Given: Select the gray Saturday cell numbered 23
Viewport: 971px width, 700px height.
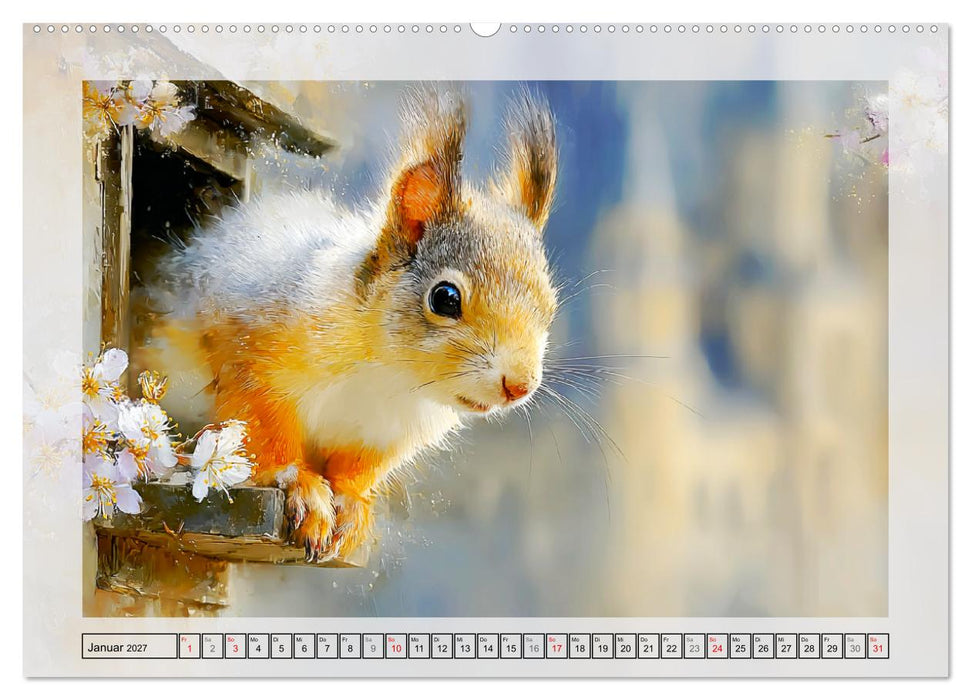Looking at the screenshot, I should pyautogui.click(x=694, y=645).
